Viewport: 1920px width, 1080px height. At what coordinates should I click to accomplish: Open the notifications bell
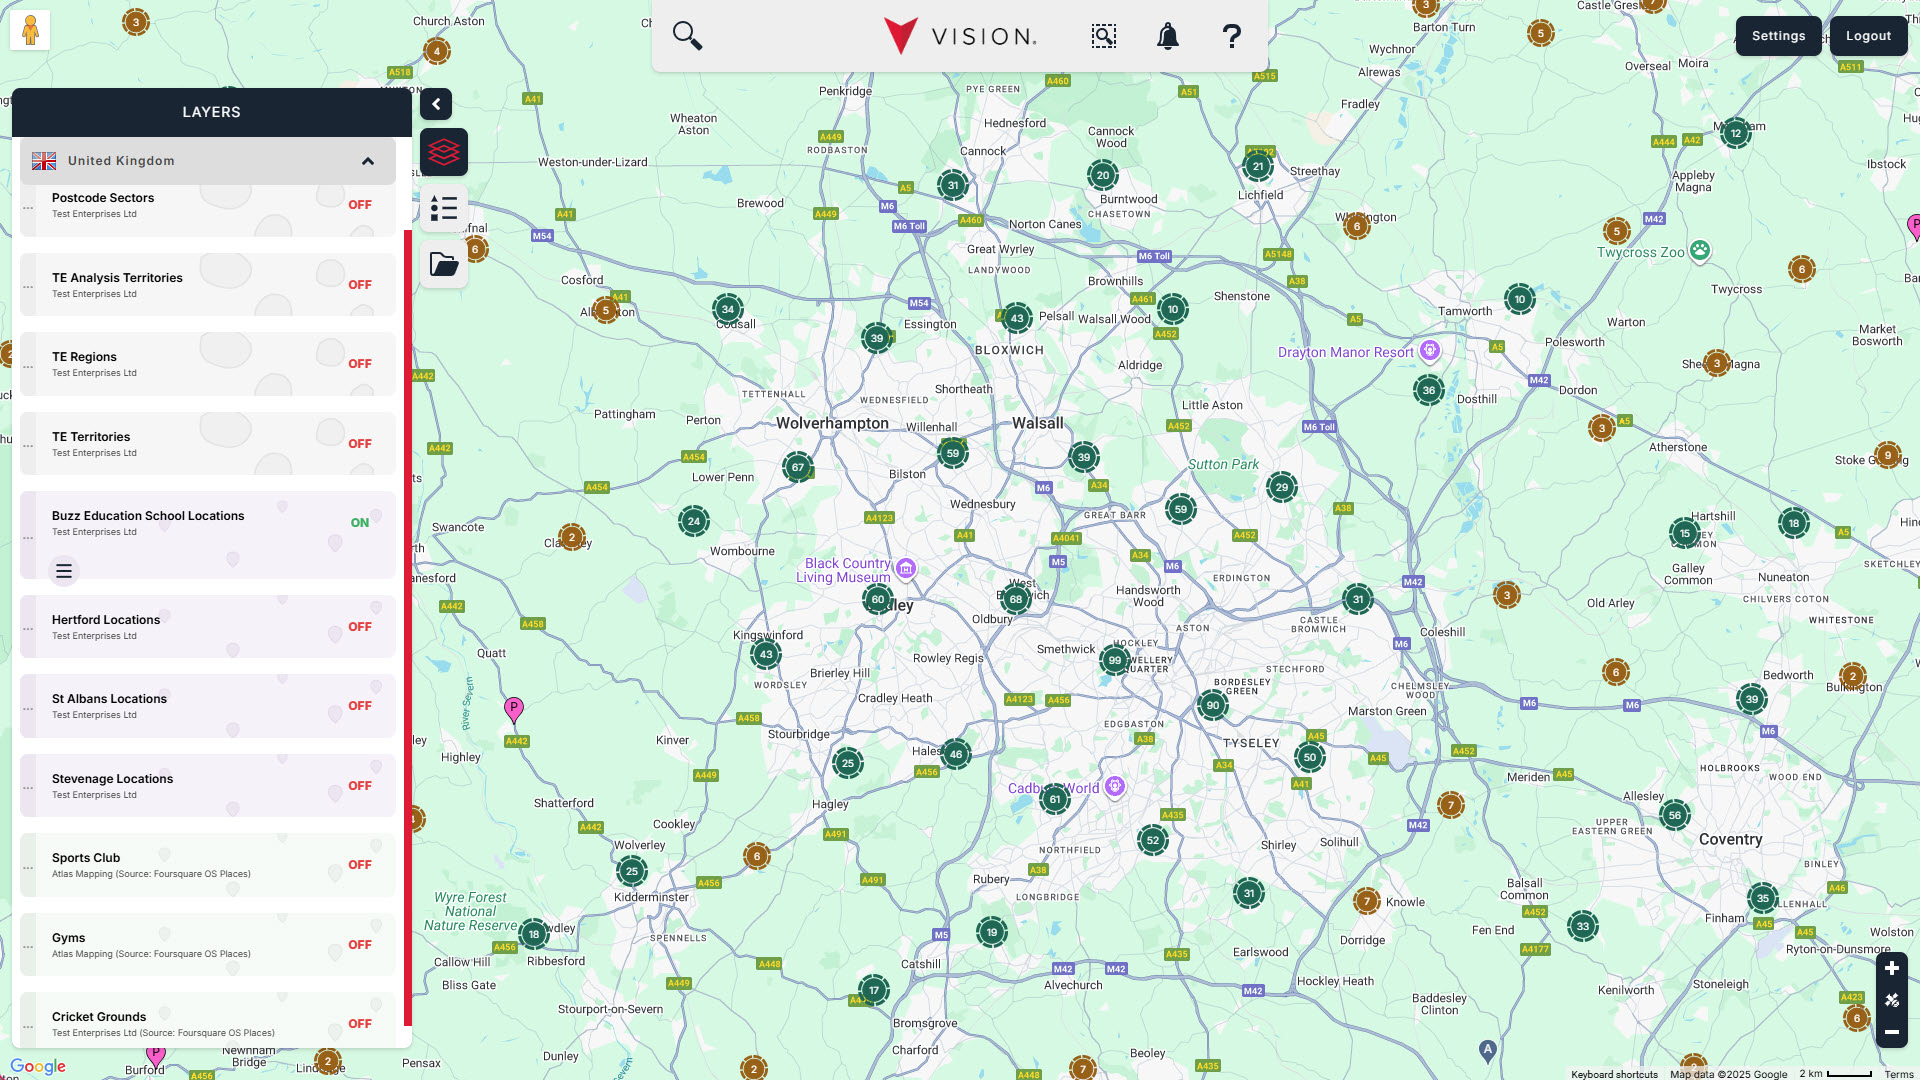pos(1167,36)
